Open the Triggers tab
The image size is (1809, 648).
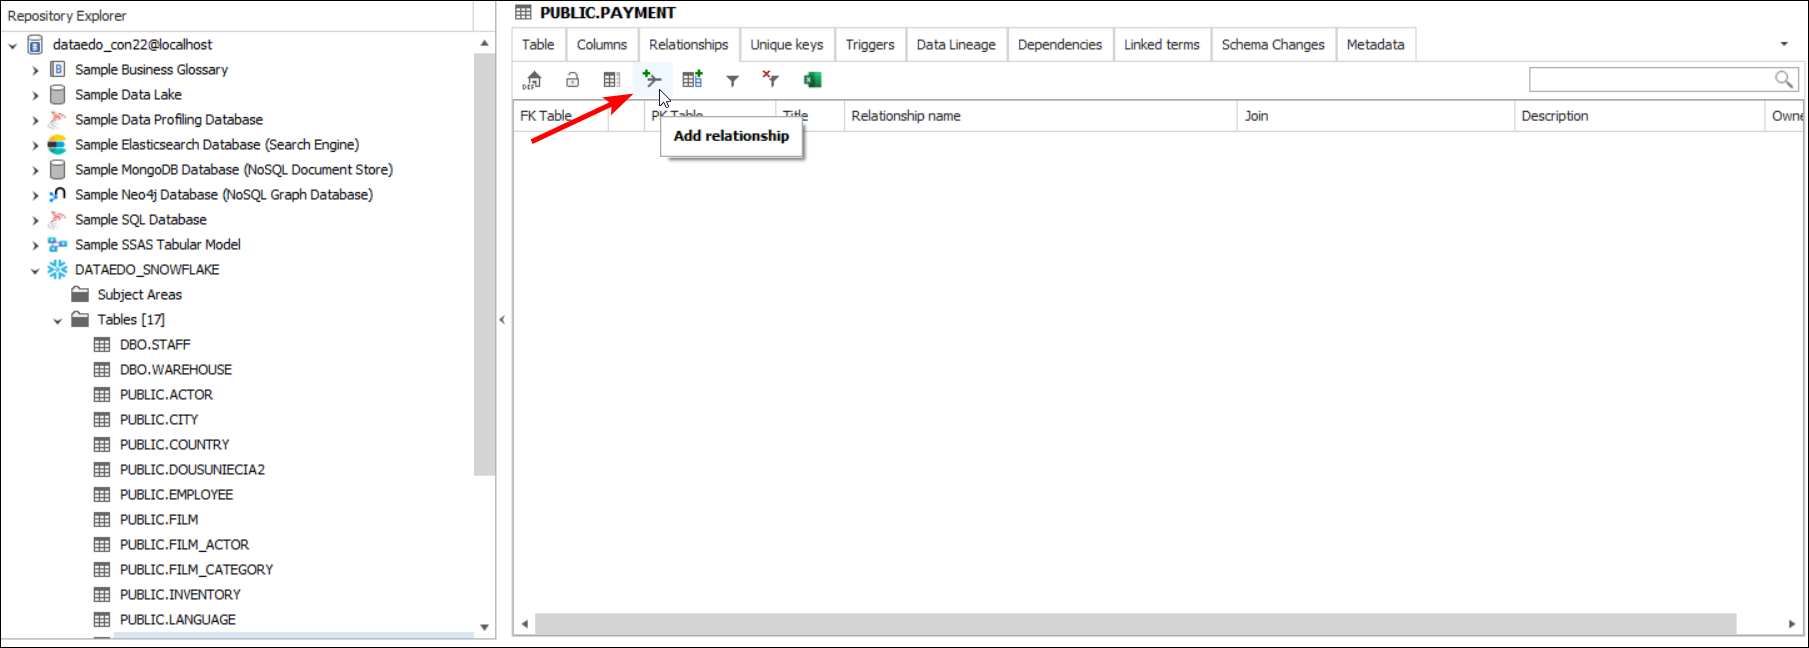click(870, 44)
